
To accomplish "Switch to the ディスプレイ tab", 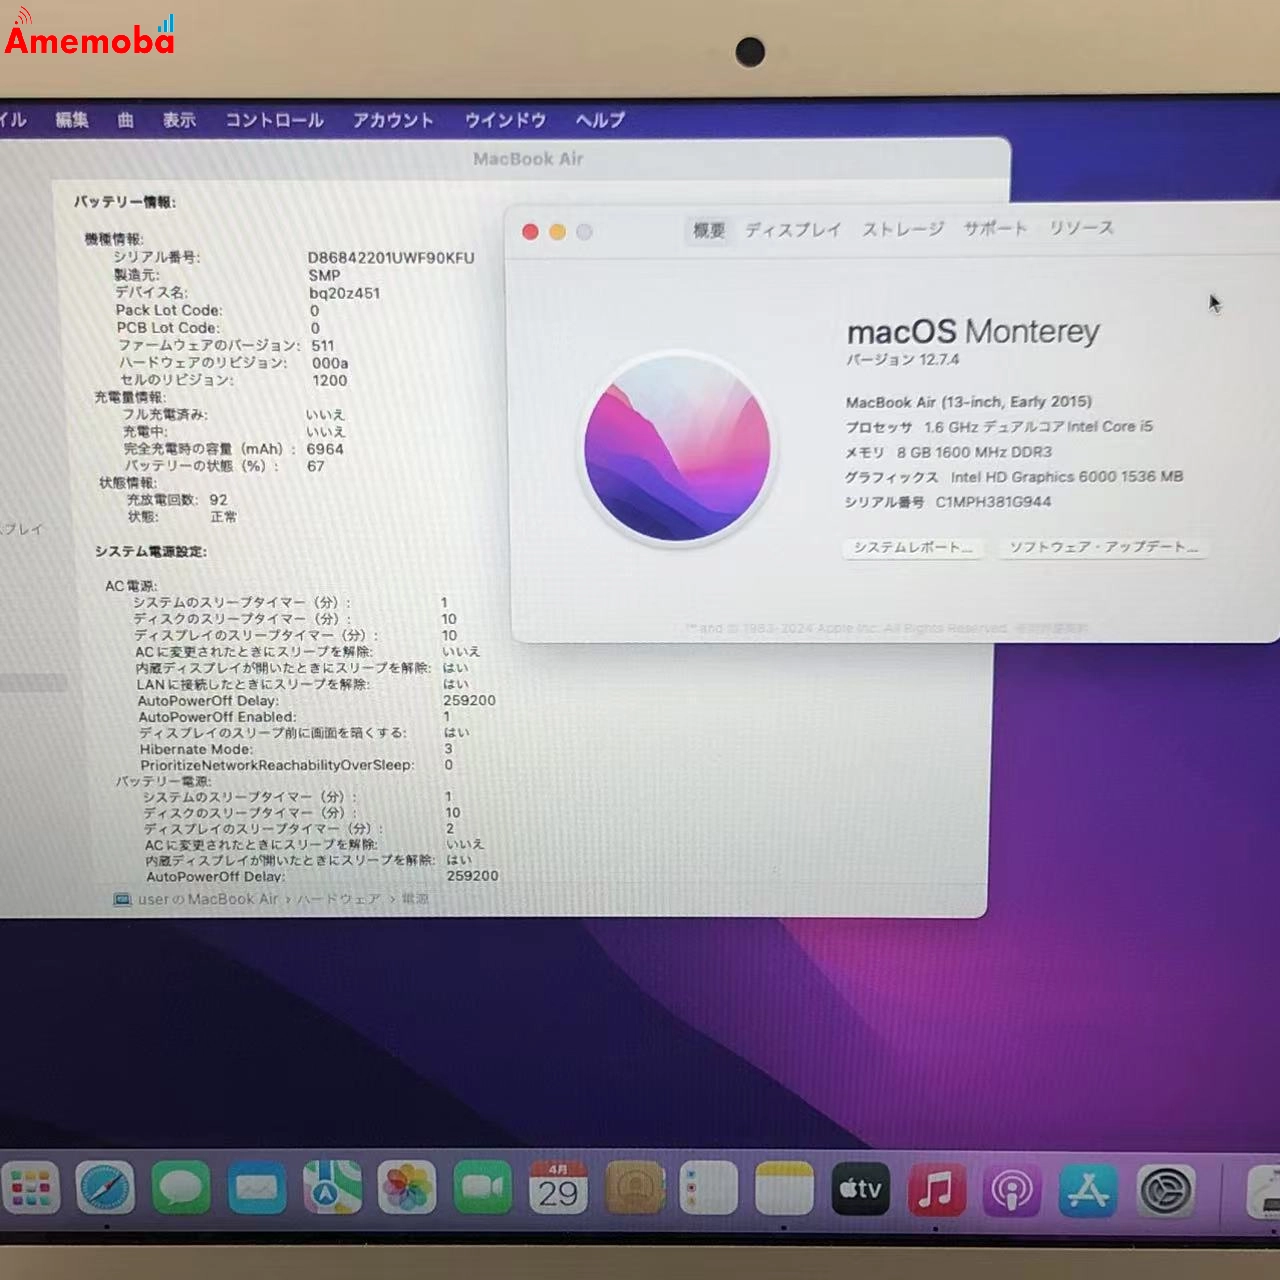I will pos(793,230).
